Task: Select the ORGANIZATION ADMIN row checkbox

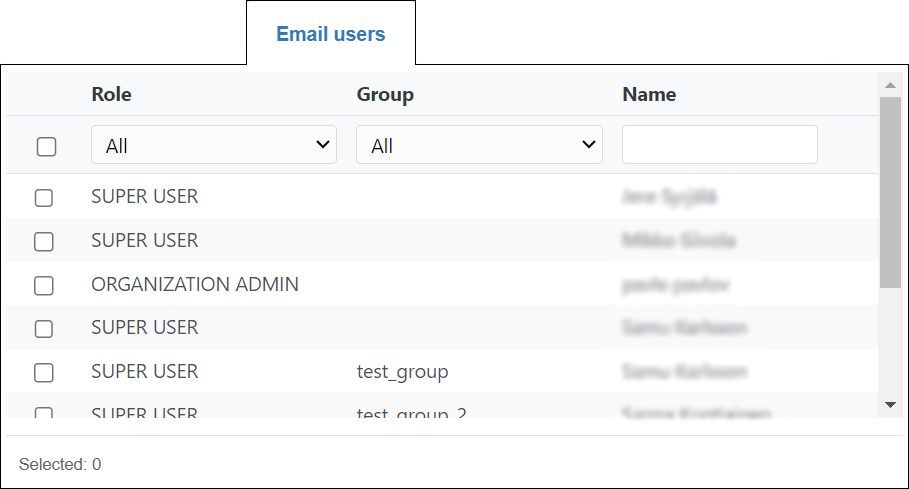Action: click(x=44, y=285)
